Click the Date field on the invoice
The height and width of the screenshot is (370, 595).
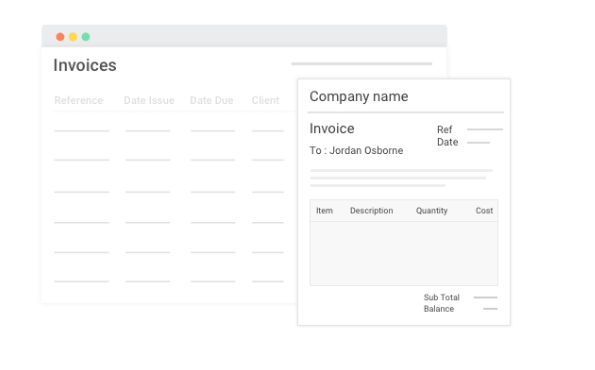coord(447,142)
